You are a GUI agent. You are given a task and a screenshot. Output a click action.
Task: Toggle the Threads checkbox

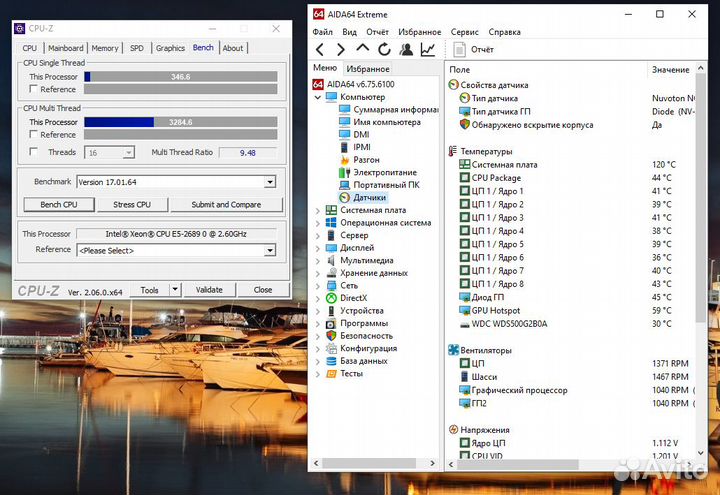pos(32,152)
